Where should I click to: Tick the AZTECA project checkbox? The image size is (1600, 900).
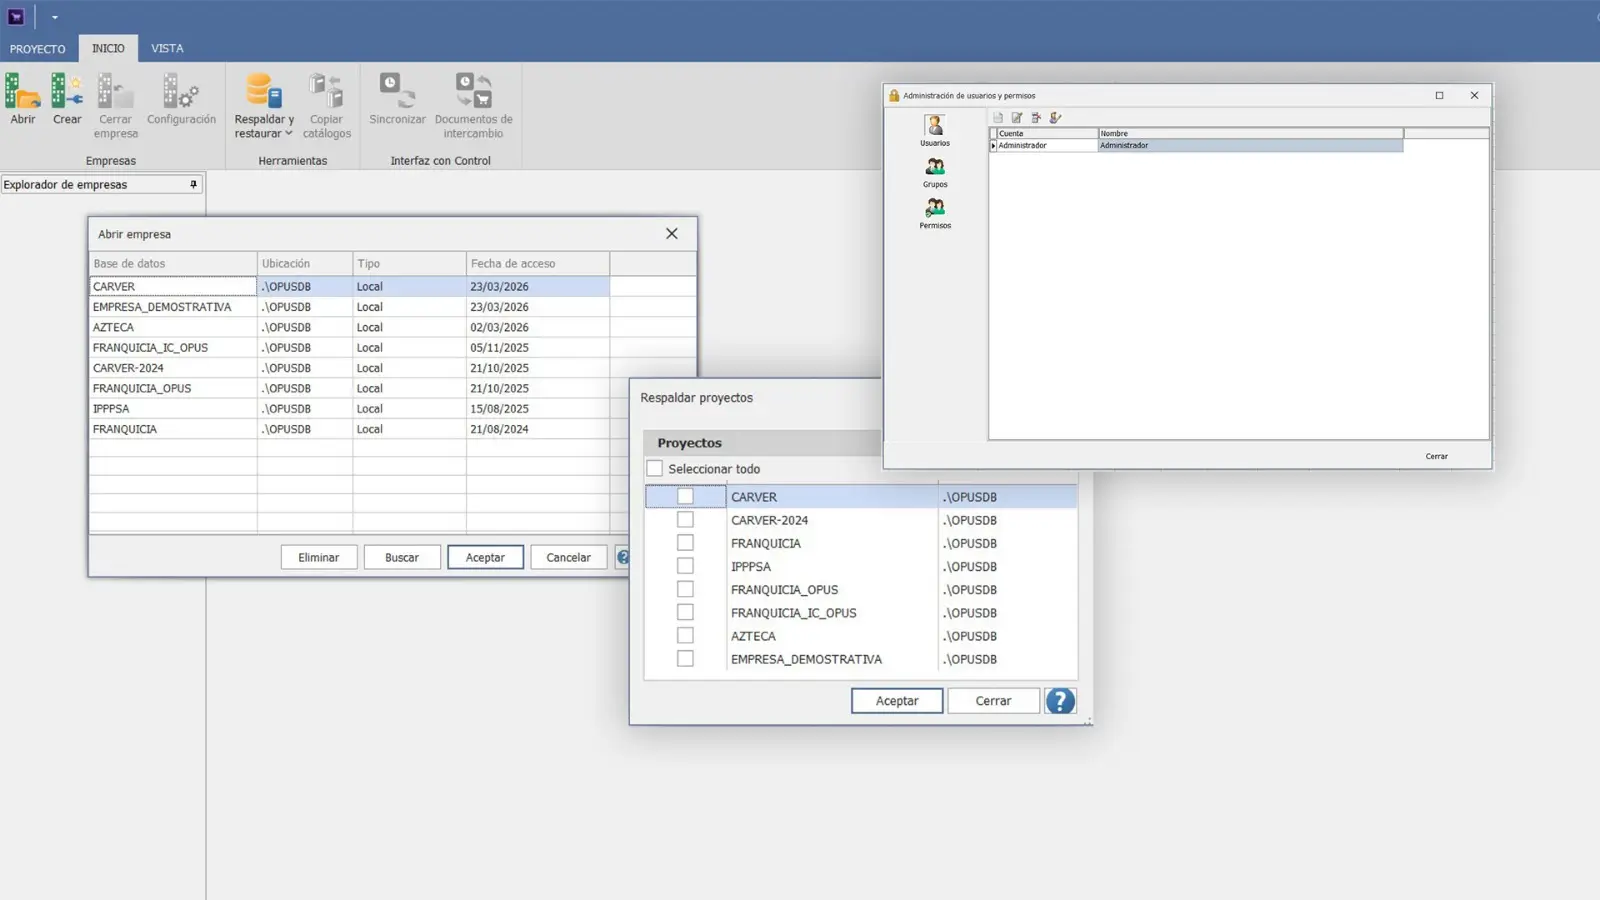coord(685,636)
